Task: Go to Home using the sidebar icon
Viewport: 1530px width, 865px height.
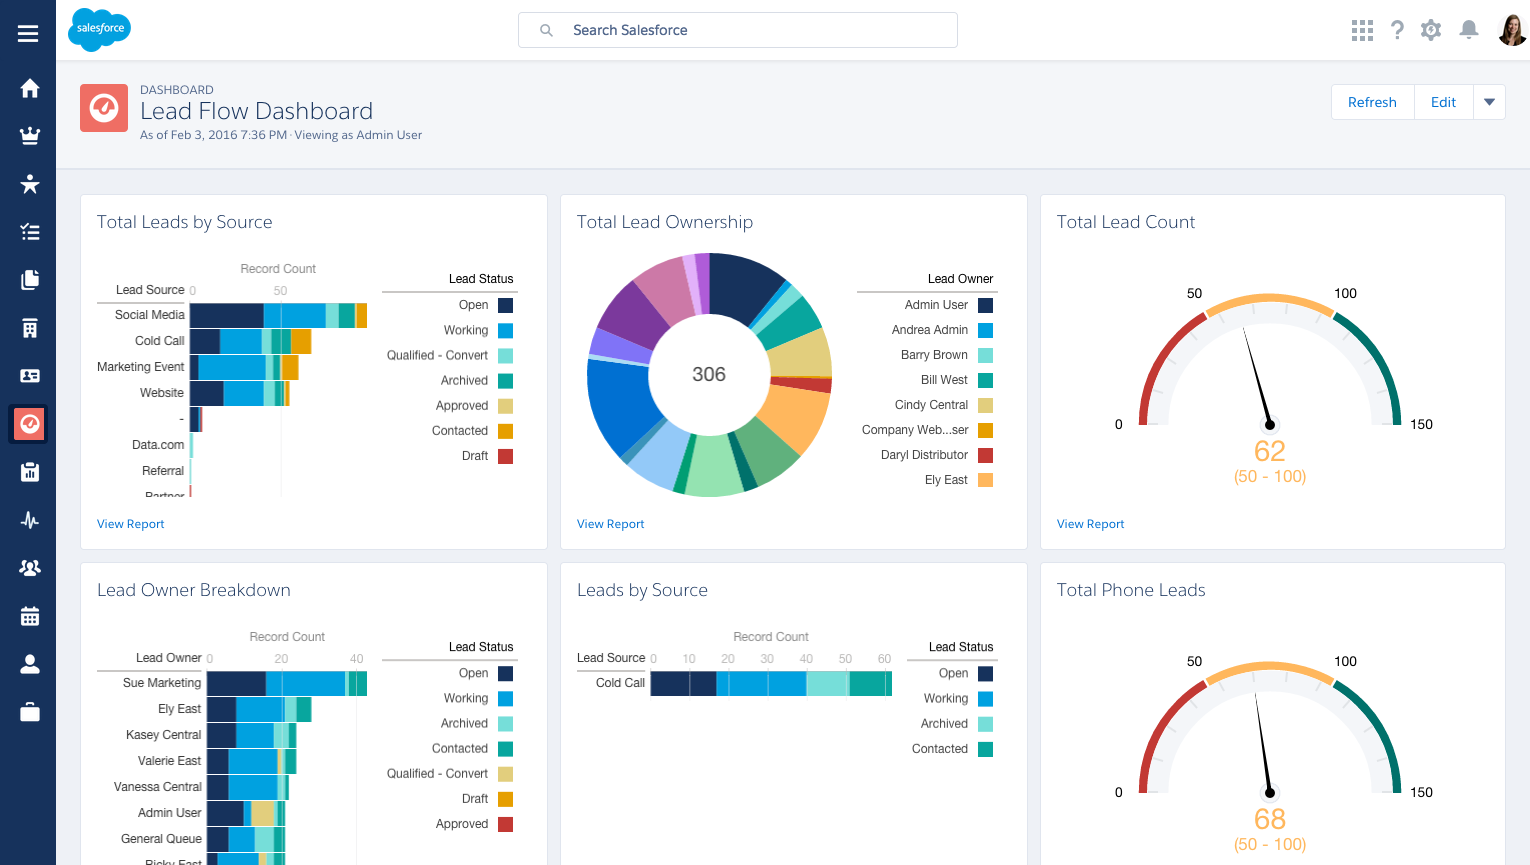Action: [29, 88]
